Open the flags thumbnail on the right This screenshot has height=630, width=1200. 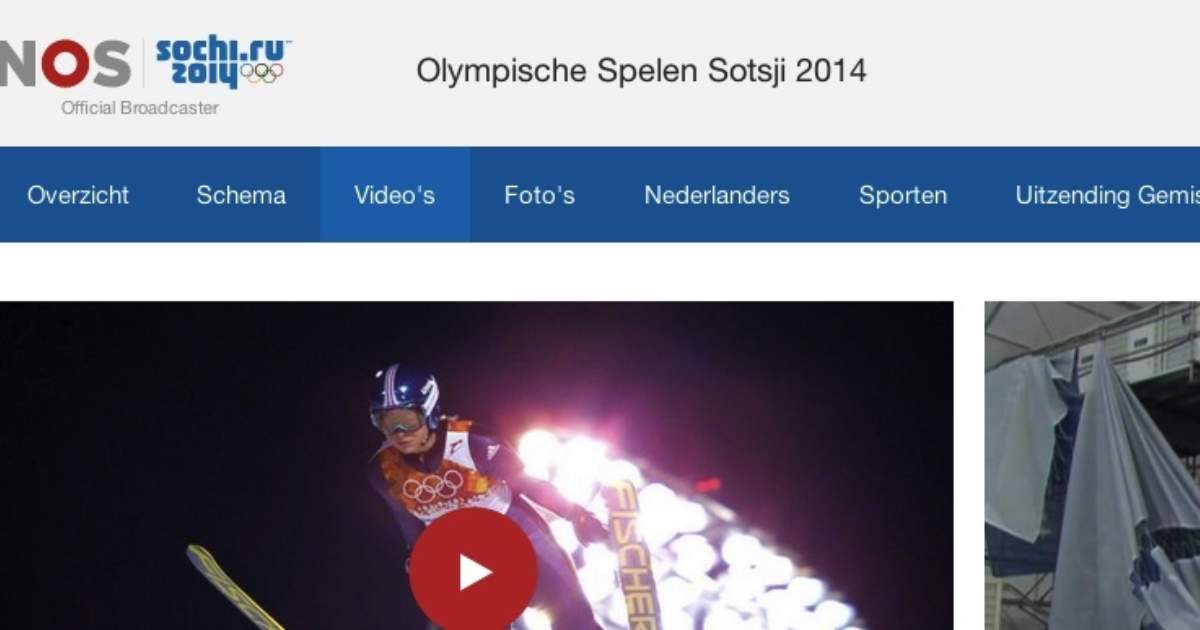[1092, 466]
